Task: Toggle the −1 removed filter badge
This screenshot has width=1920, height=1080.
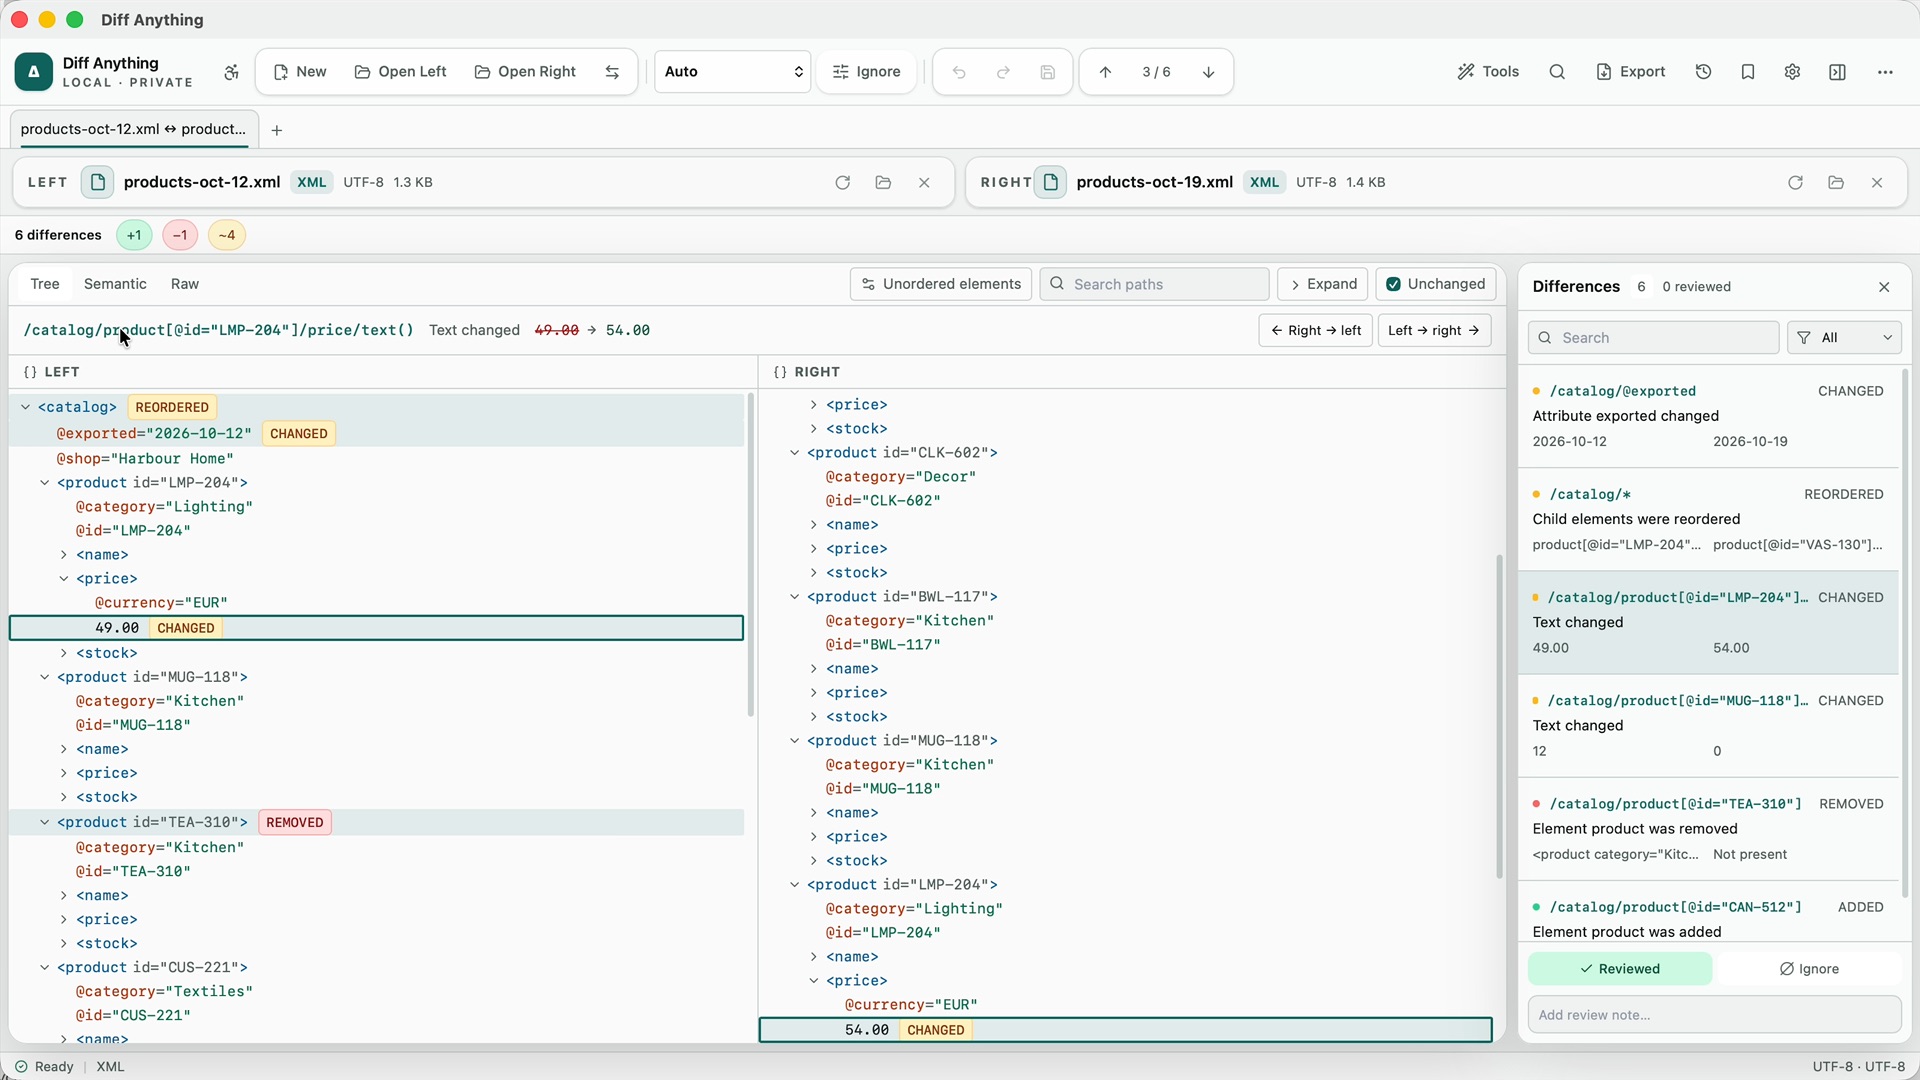Action: (x=180, y=235)
